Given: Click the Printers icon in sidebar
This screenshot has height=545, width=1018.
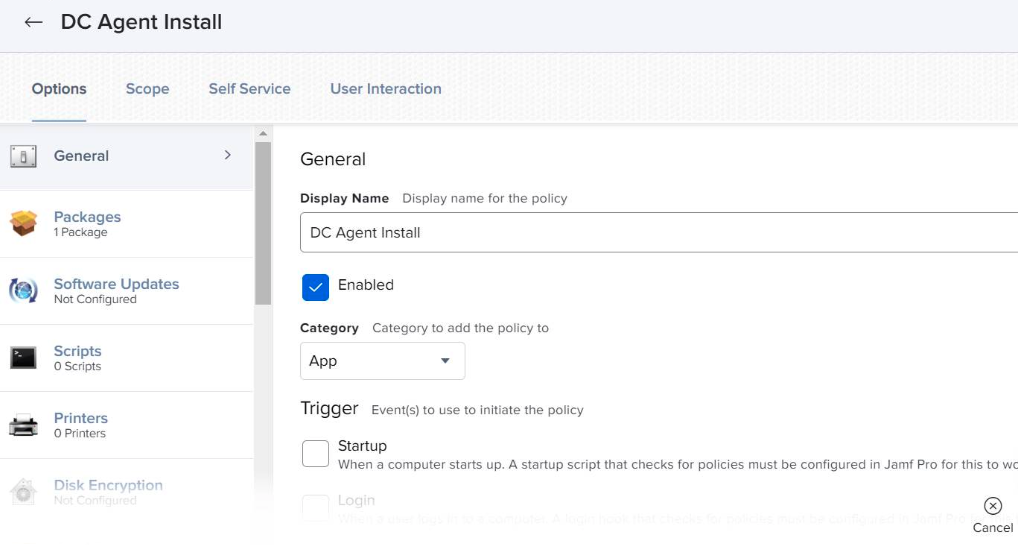Looking at the screenshot, I should [x=23, y=425].
